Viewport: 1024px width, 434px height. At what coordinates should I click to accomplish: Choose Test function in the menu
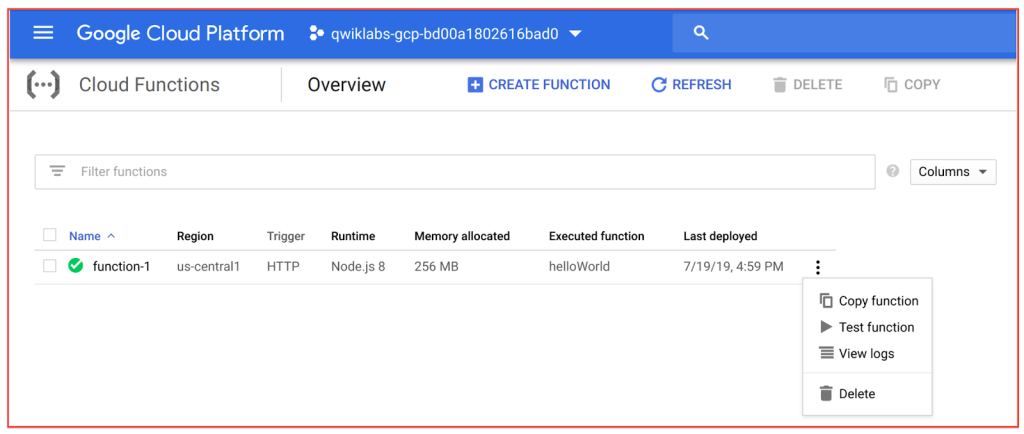[875, 327]
